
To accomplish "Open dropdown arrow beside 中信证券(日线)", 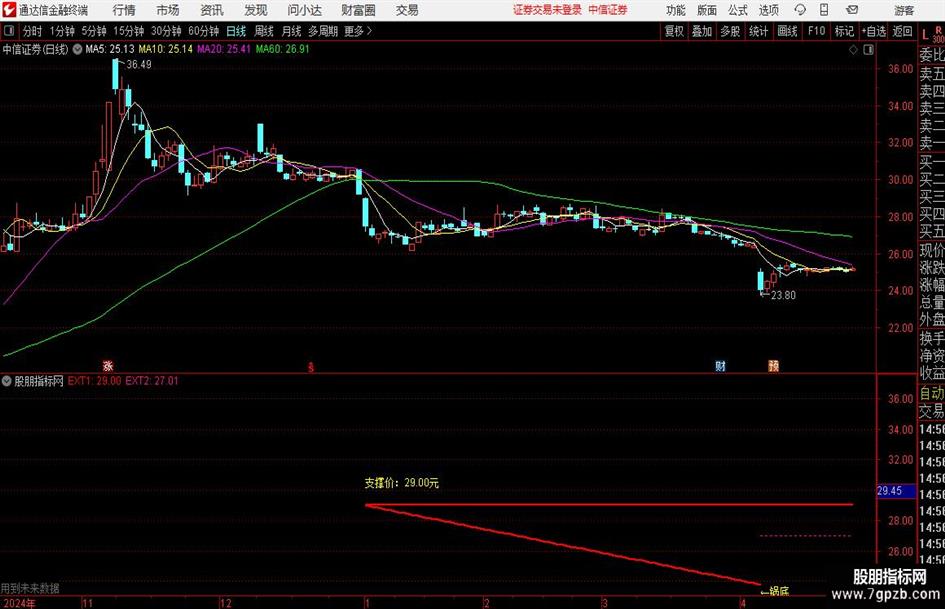I will 77,49.
